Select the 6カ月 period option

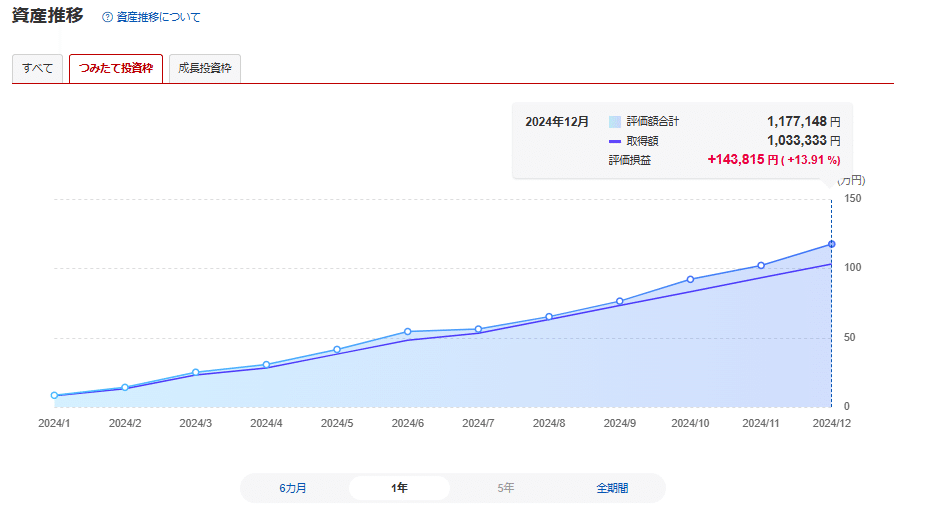coord(293,488)
